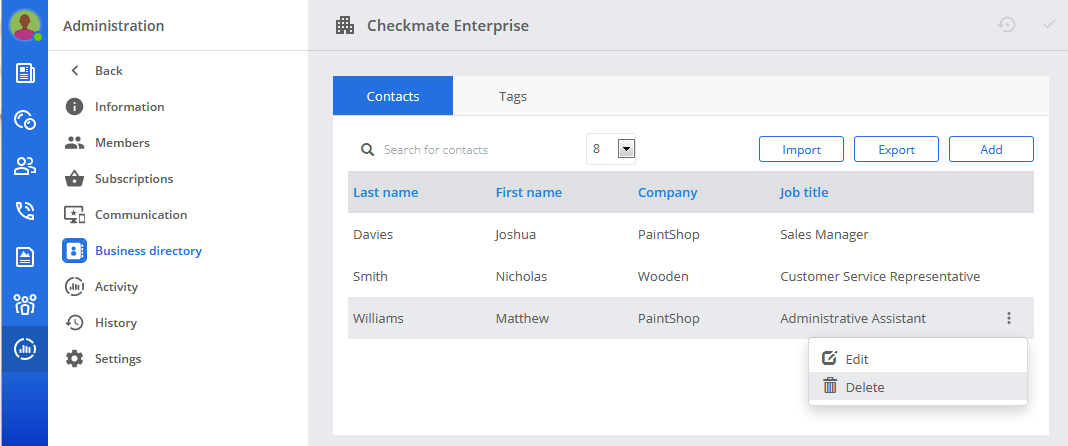Click the History clock icon
Image resolution: width=1068 pixels, height=446 pixels.
[x=74, y=323]
